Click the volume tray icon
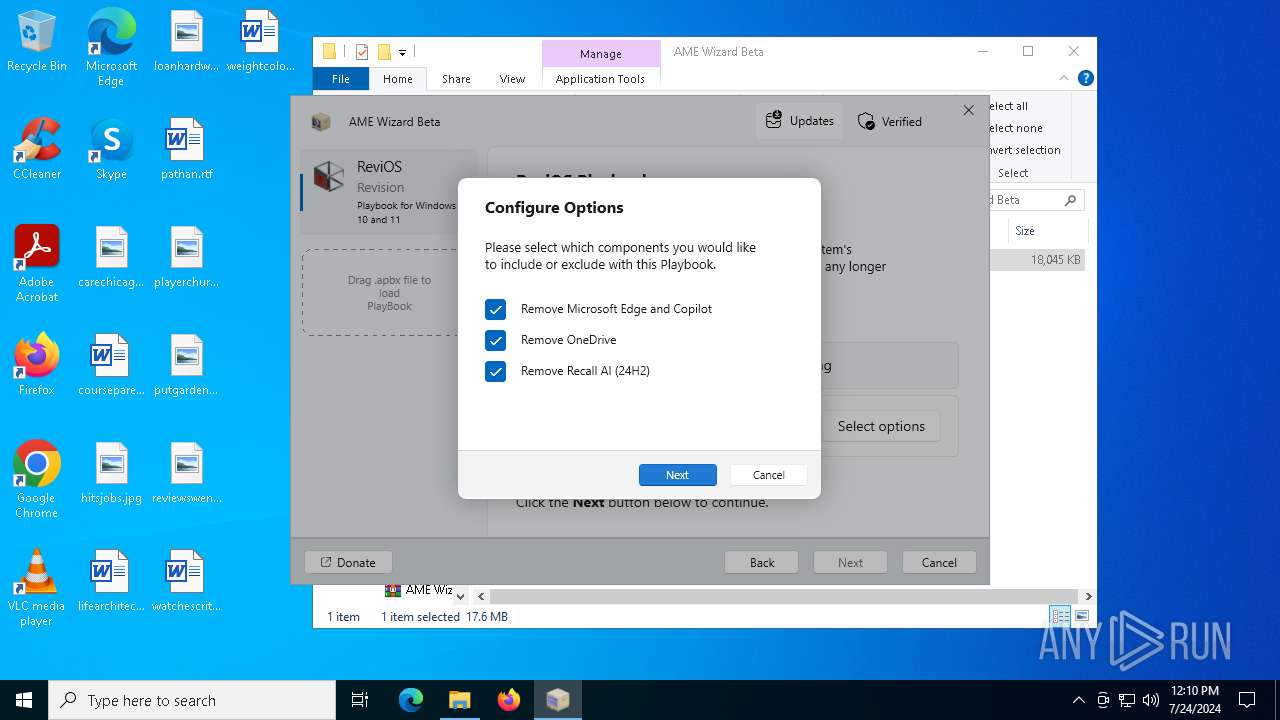The height and width of the screenshot is (720, 1280). pos(1151,700)
